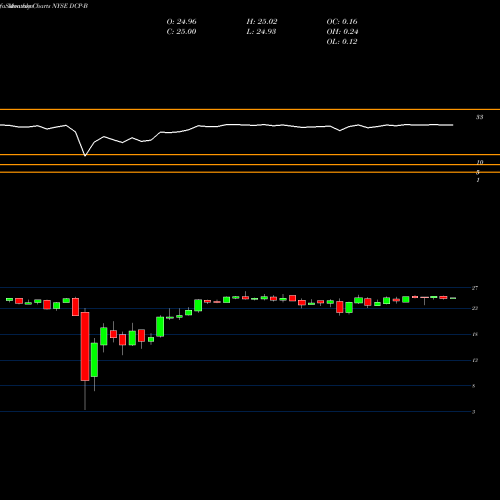The image size is (500, 500).
Task: Click the 10 indicator axis label
Action: tap(479, 162)
